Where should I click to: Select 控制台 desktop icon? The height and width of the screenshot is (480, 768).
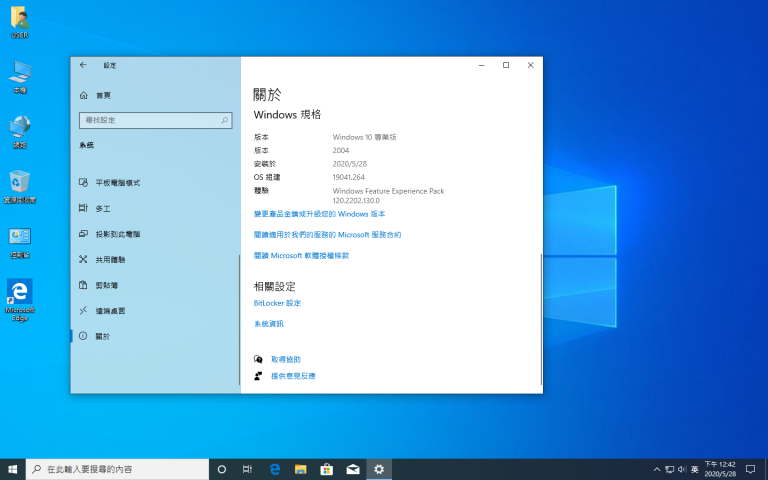coord(20,242)
